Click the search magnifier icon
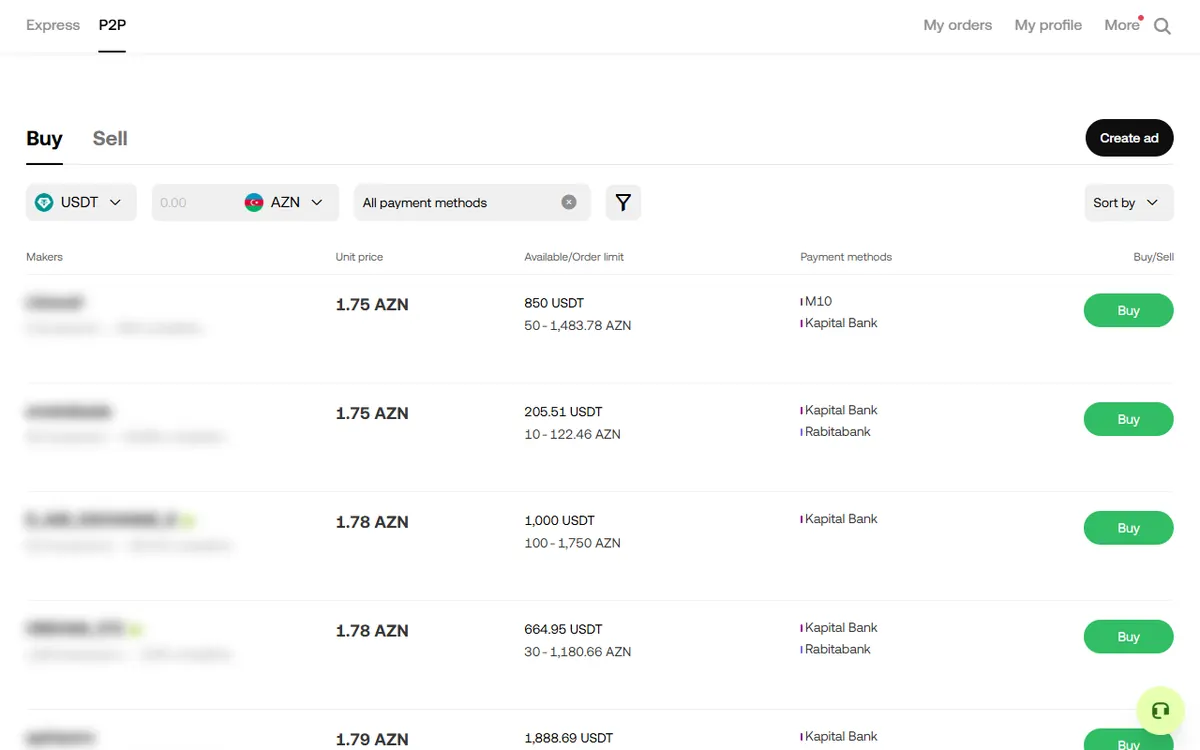1200x750 pixels. point(1162,26)
